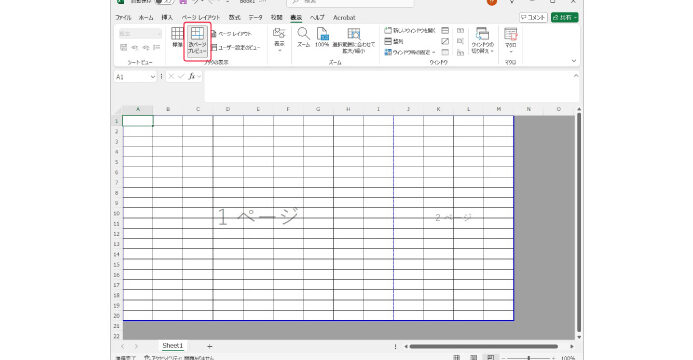Open ユーザー設定のビュー (Custom Views)
The height and width of the screenshot is (360, 693).
tap(236, 47)
